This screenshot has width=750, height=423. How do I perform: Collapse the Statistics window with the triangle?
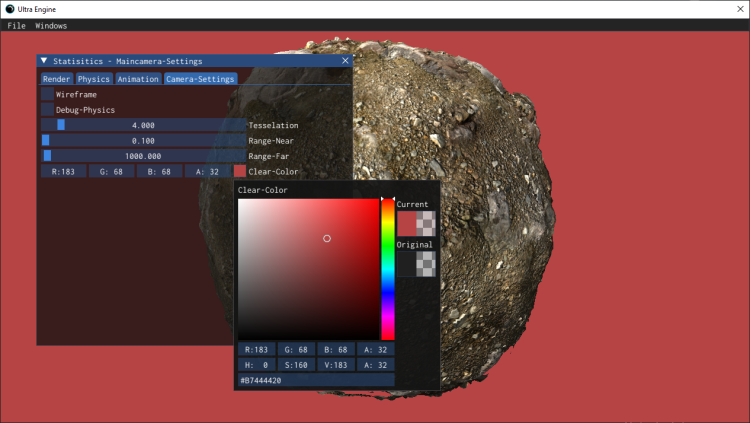click(44, 61)
